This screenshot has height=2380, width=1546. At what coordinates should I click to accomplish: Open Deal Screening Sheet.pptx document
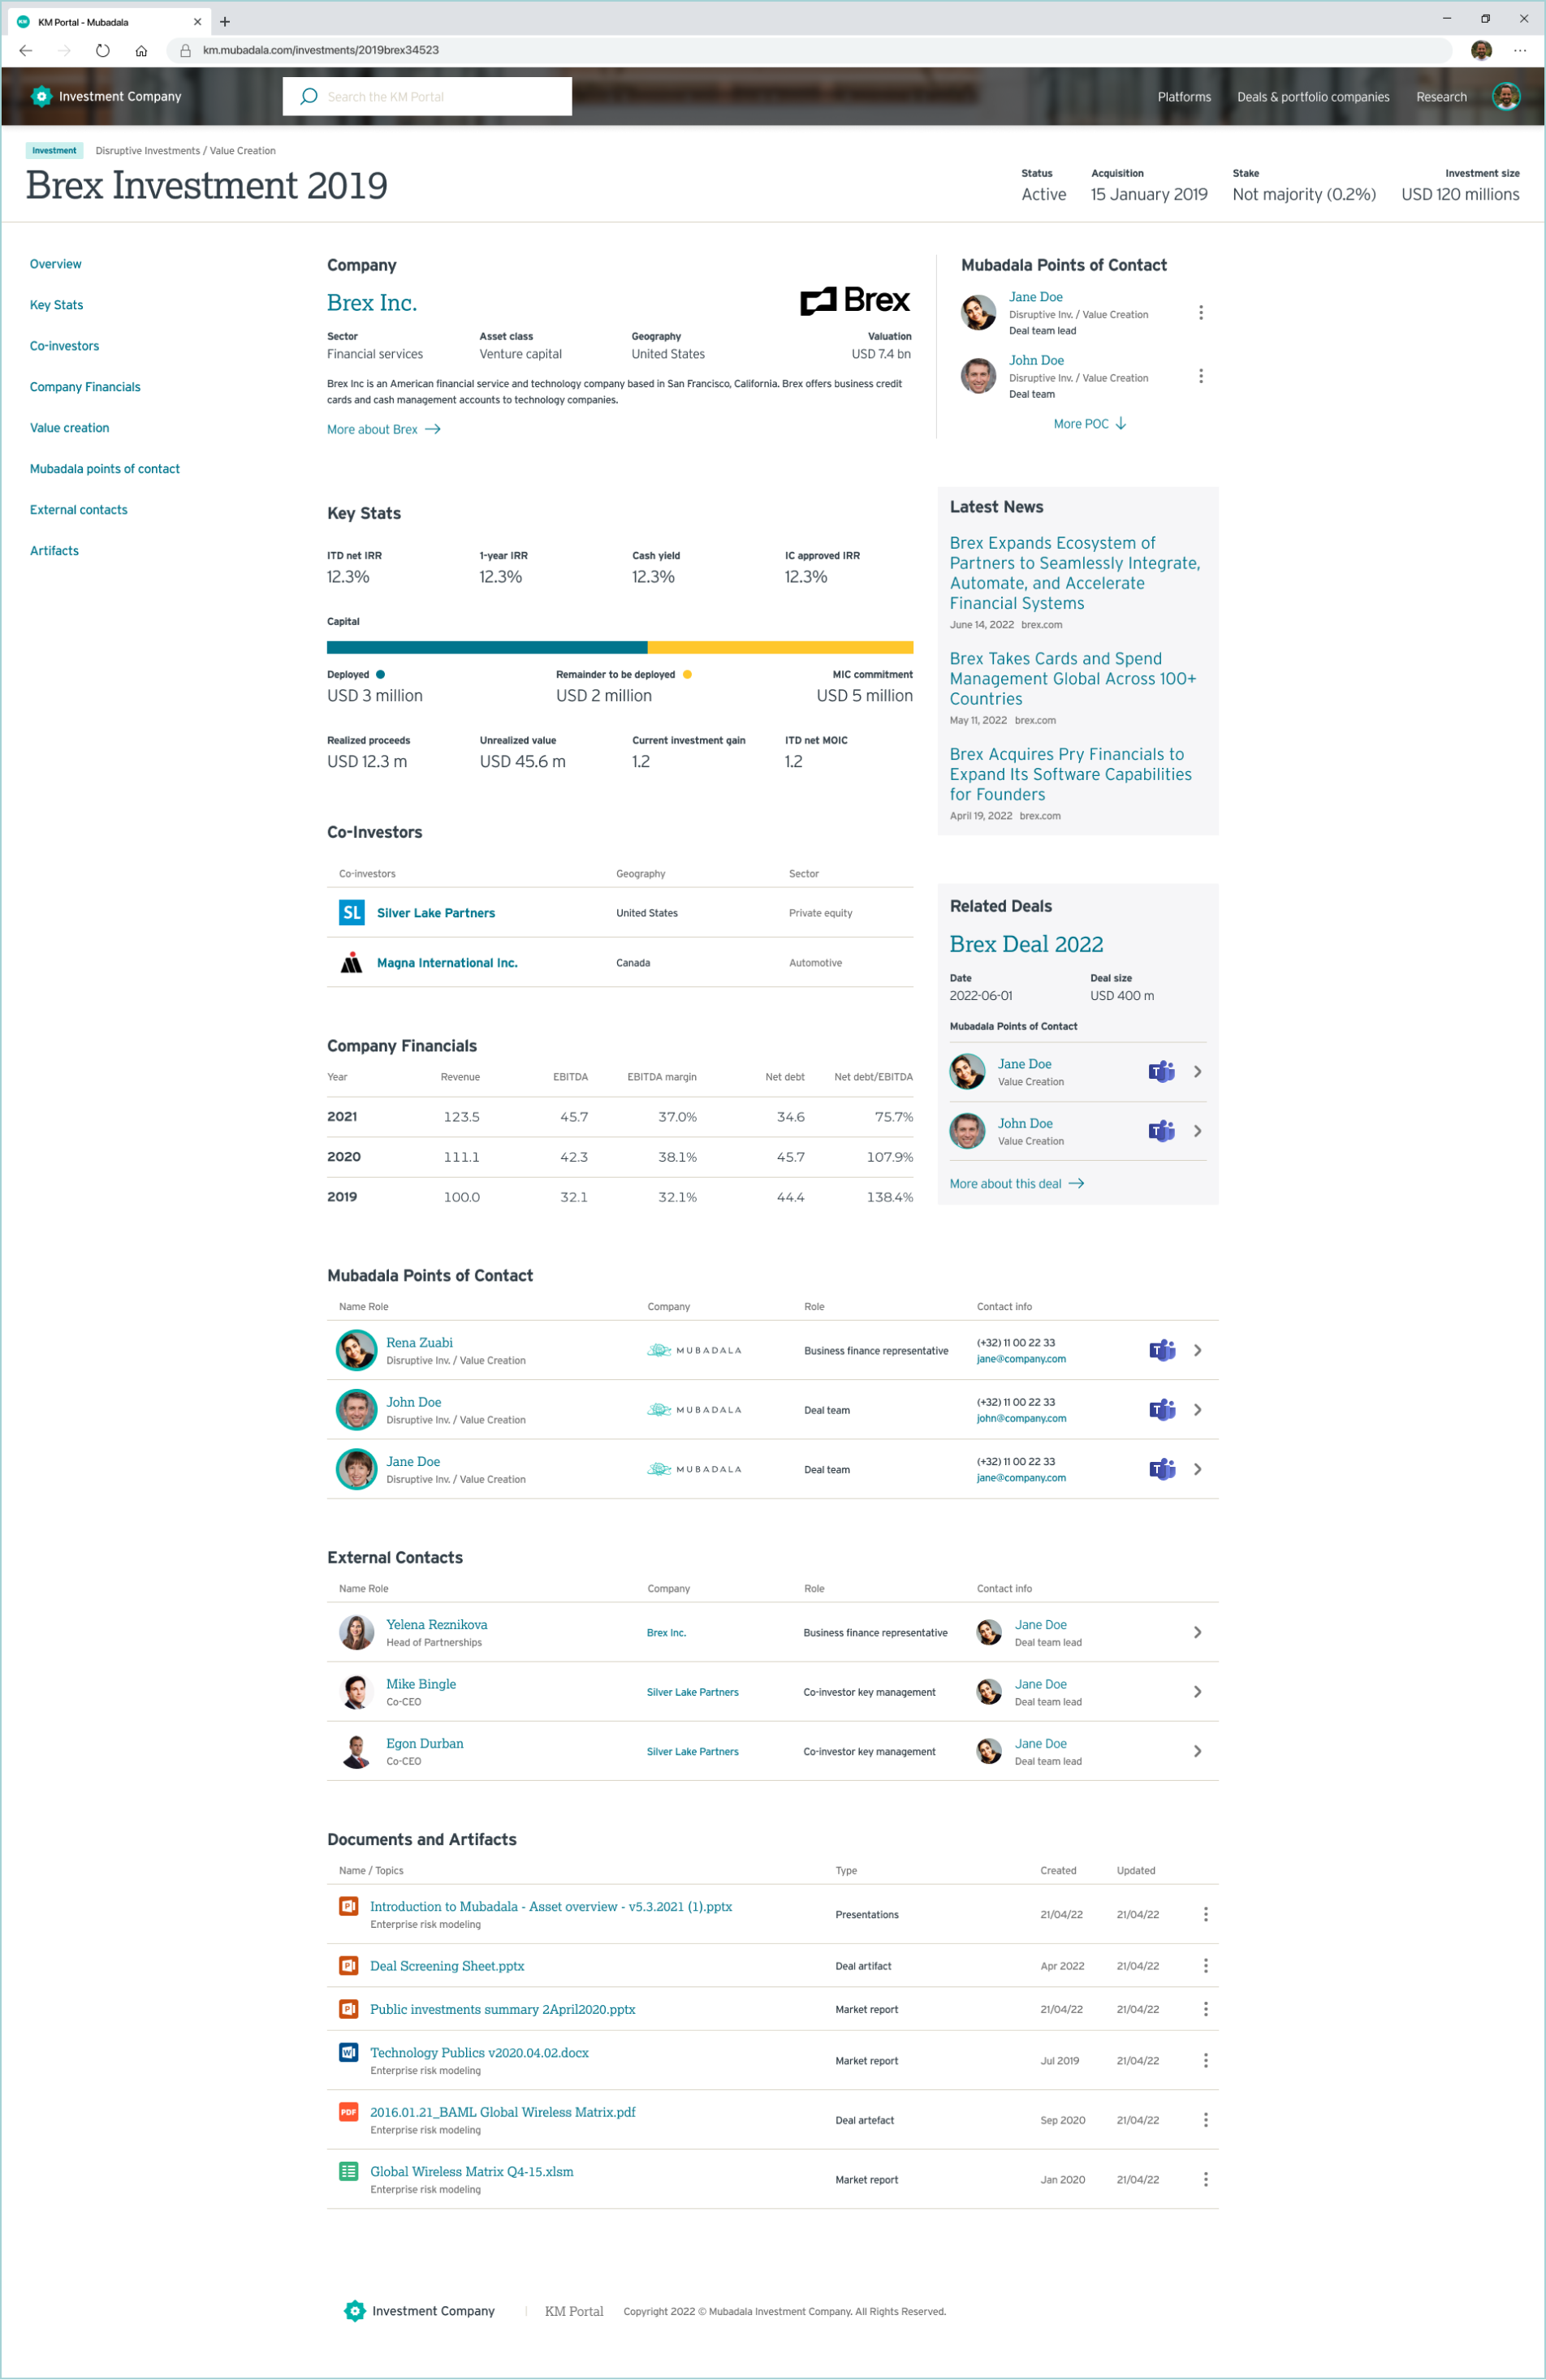447,1966
